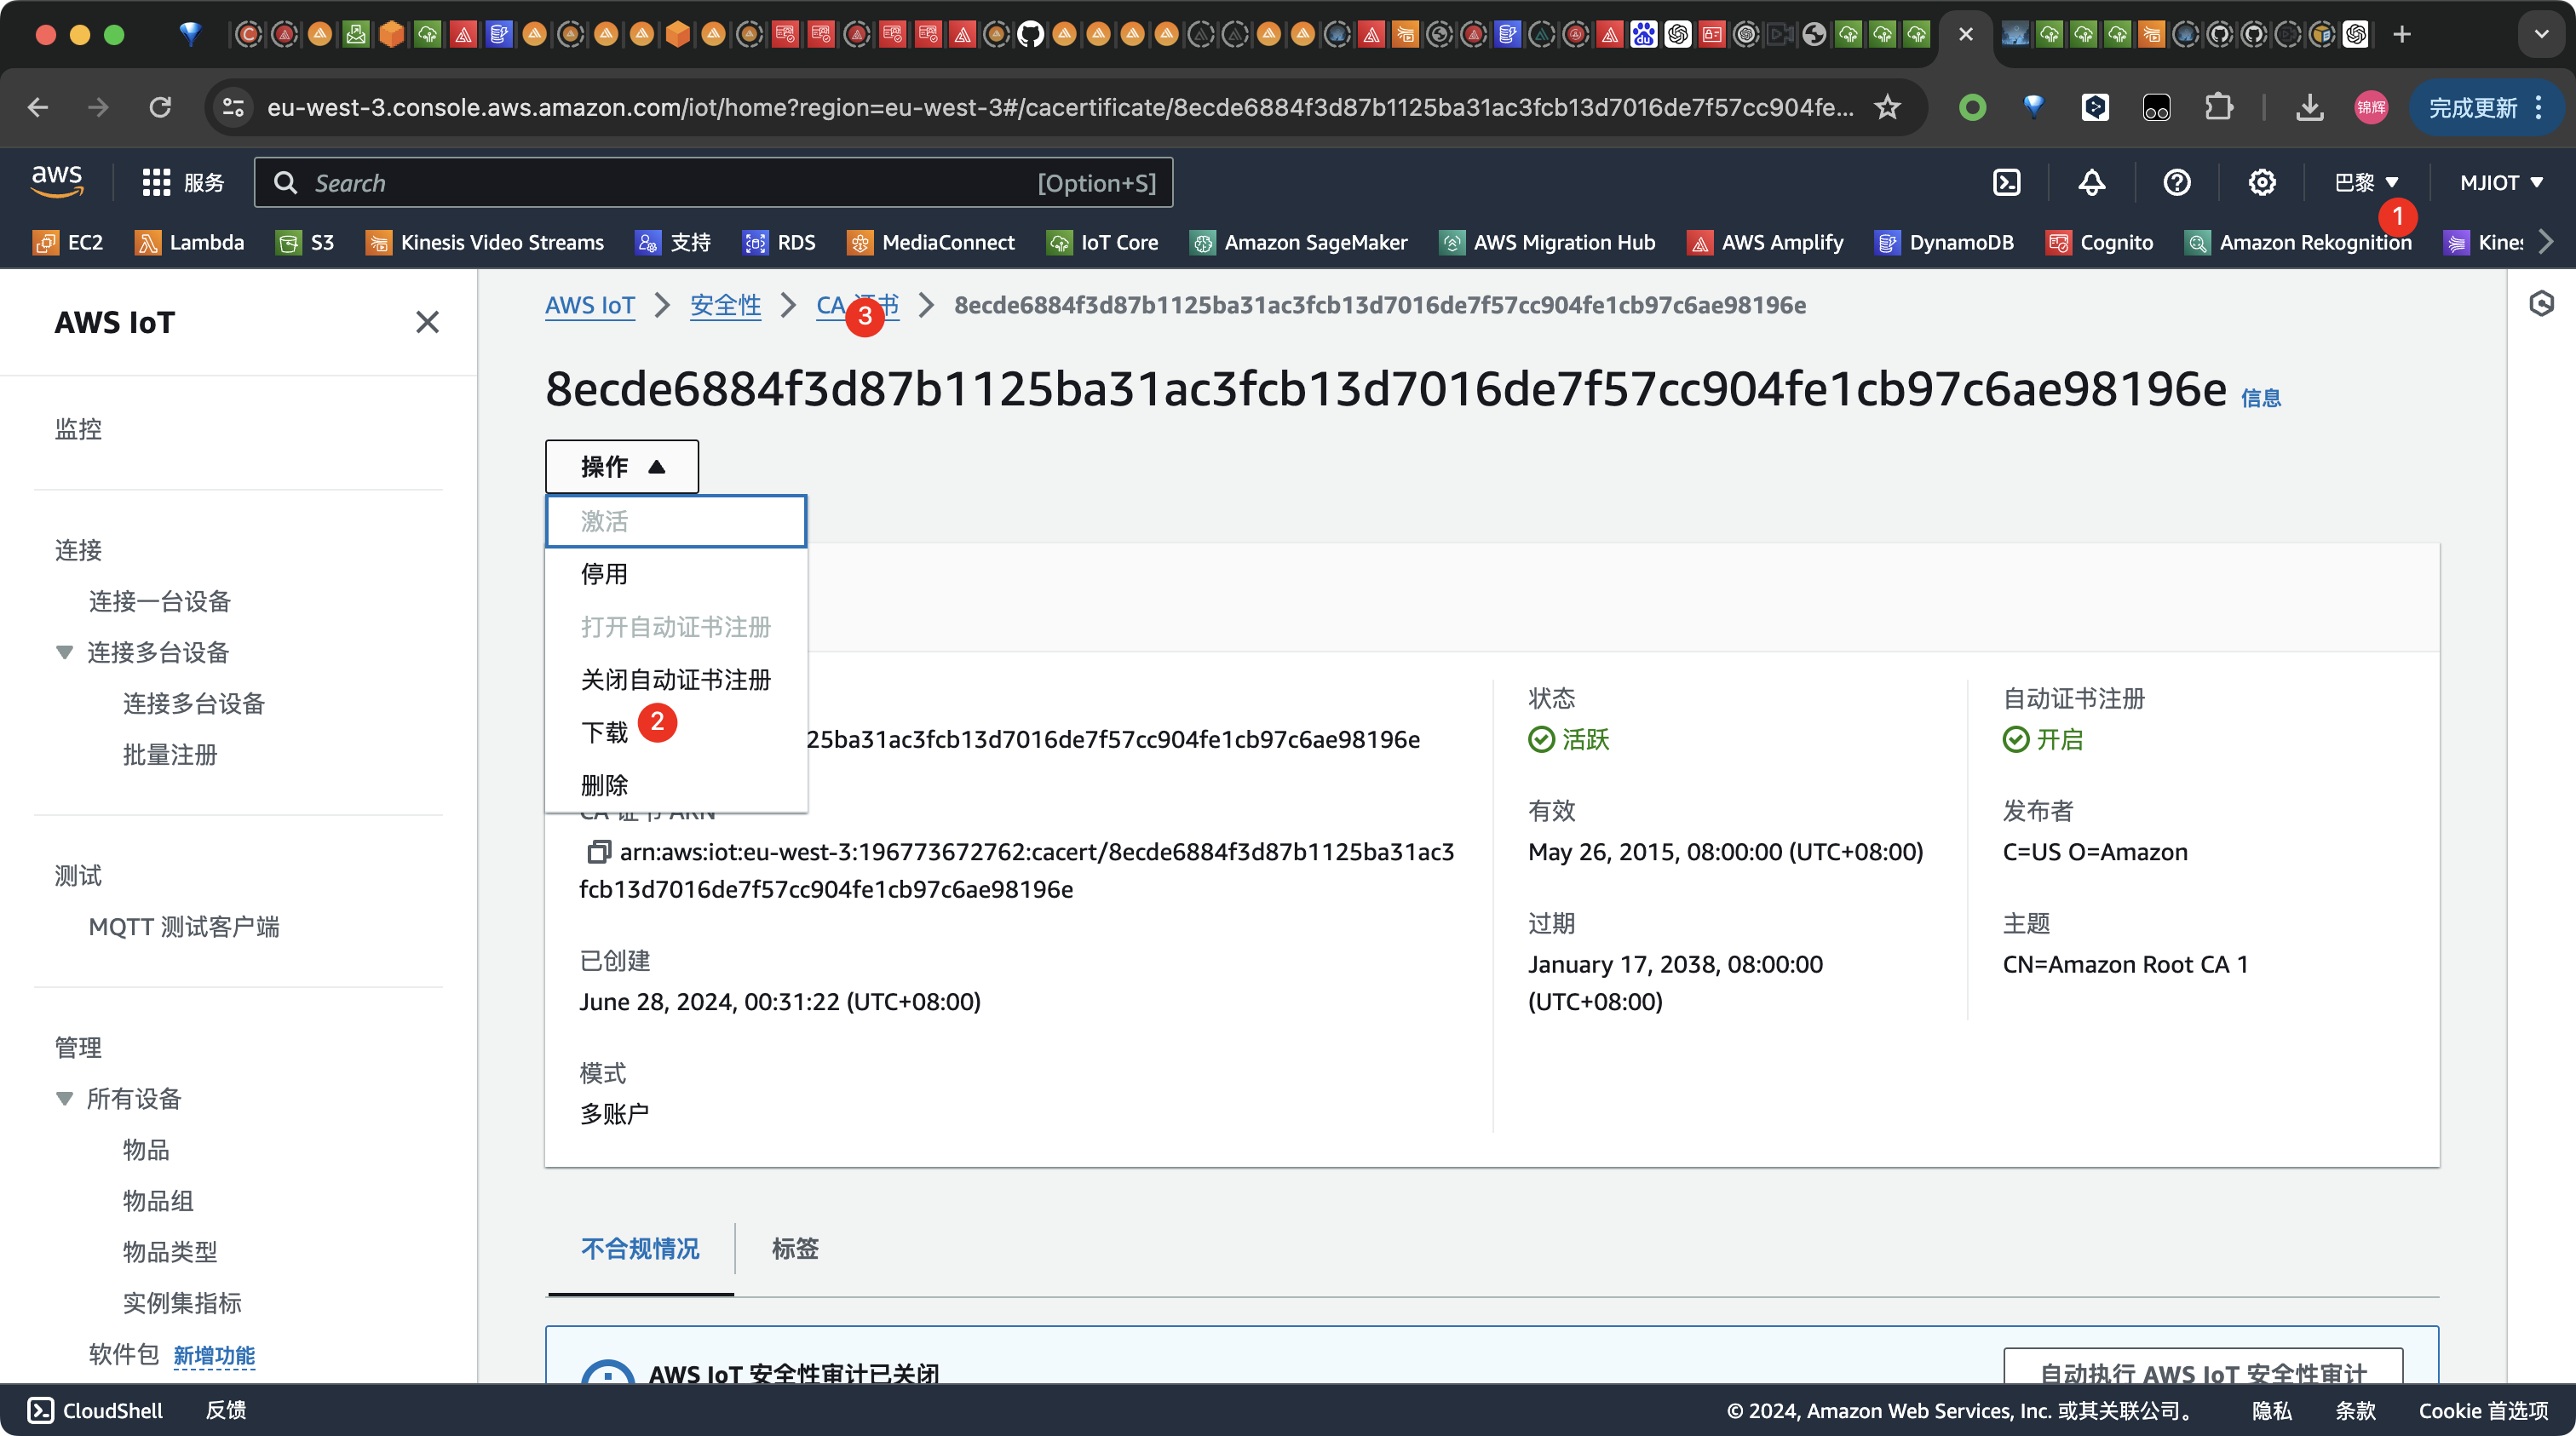Open the 操作 actions dropdown
2576x1436 pixels.
coord(622,467)
